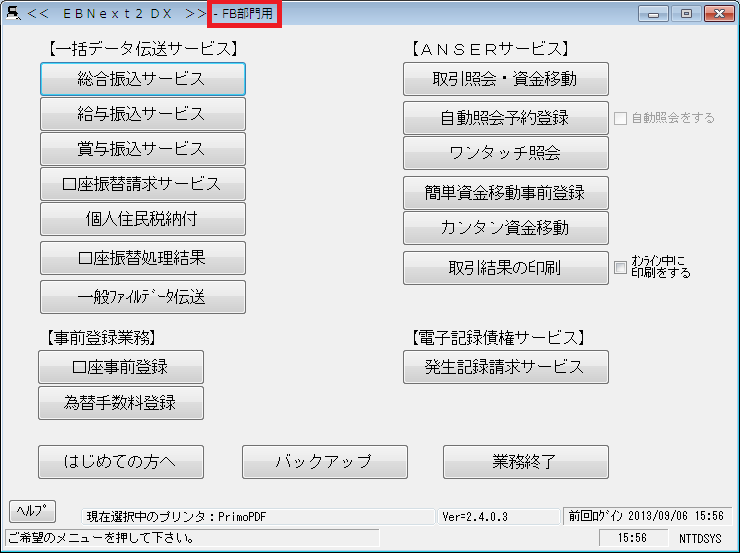The height and width of the screenshot is (553, 740).
Task: Open 賞与振込サービス
Action: coord(143,149)
